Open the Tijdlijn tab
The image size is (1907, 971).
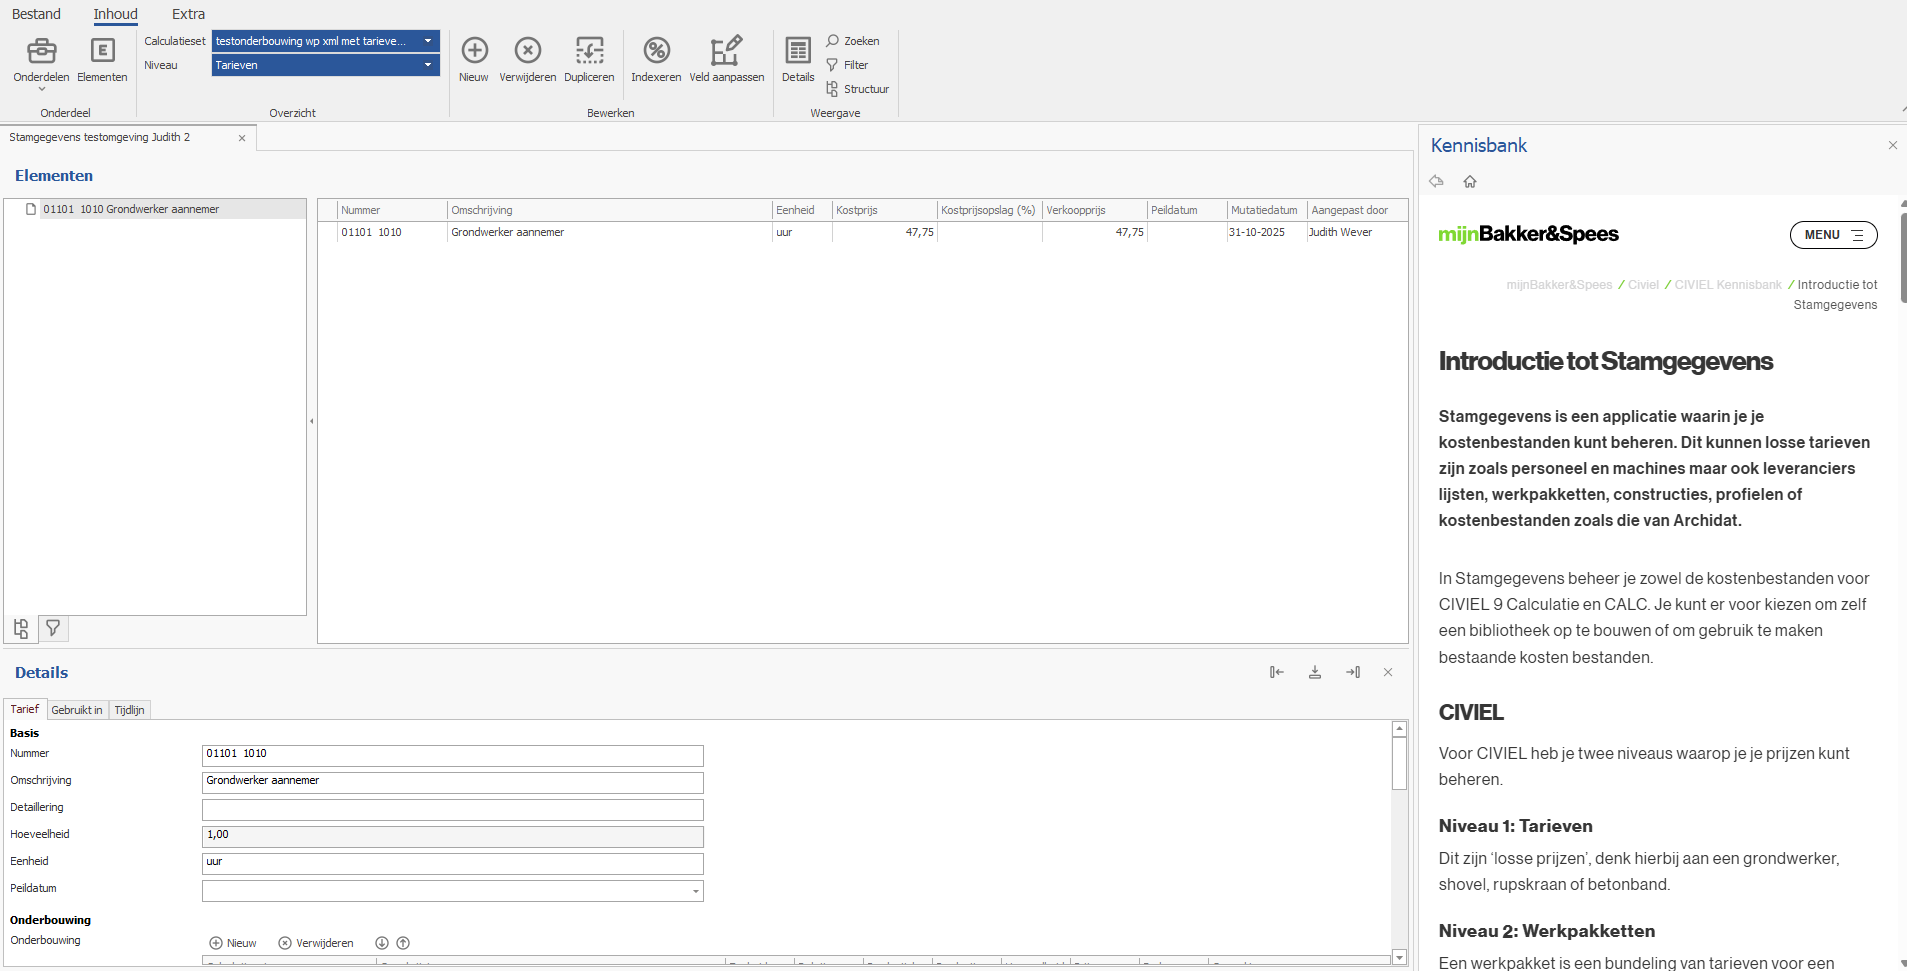pos(129,710)
